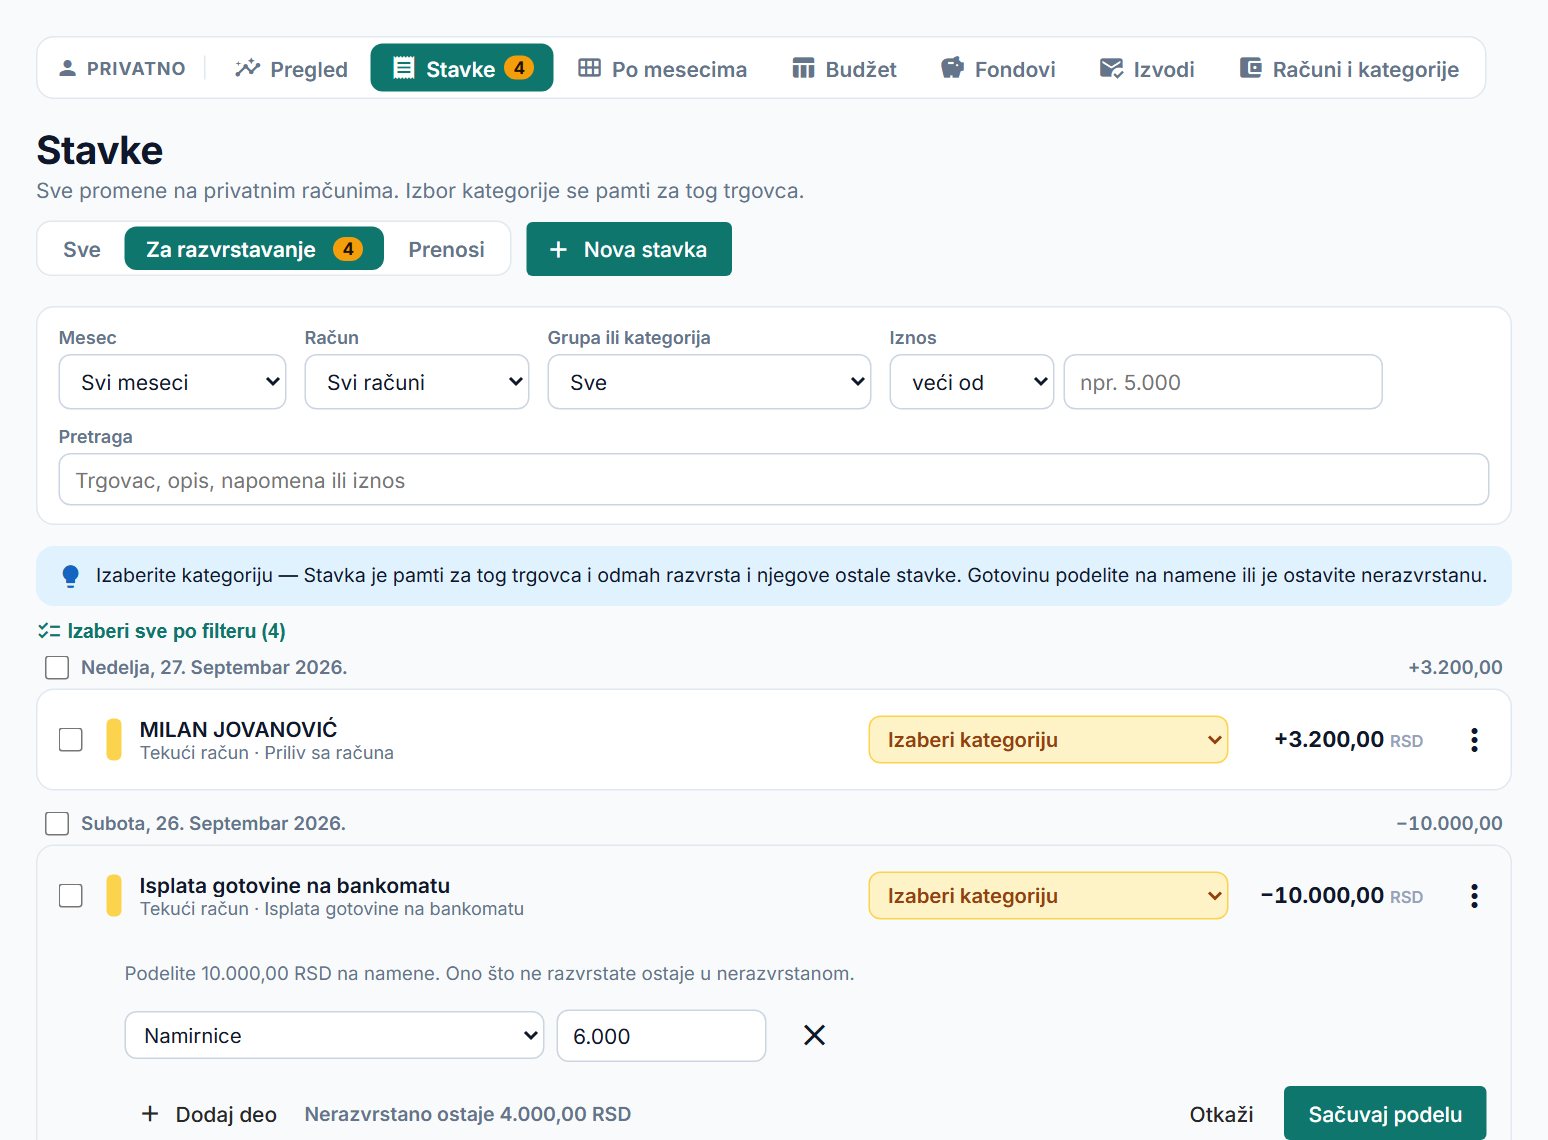Click the Budžet columns icon
1548x1140 pixels.
803,68
